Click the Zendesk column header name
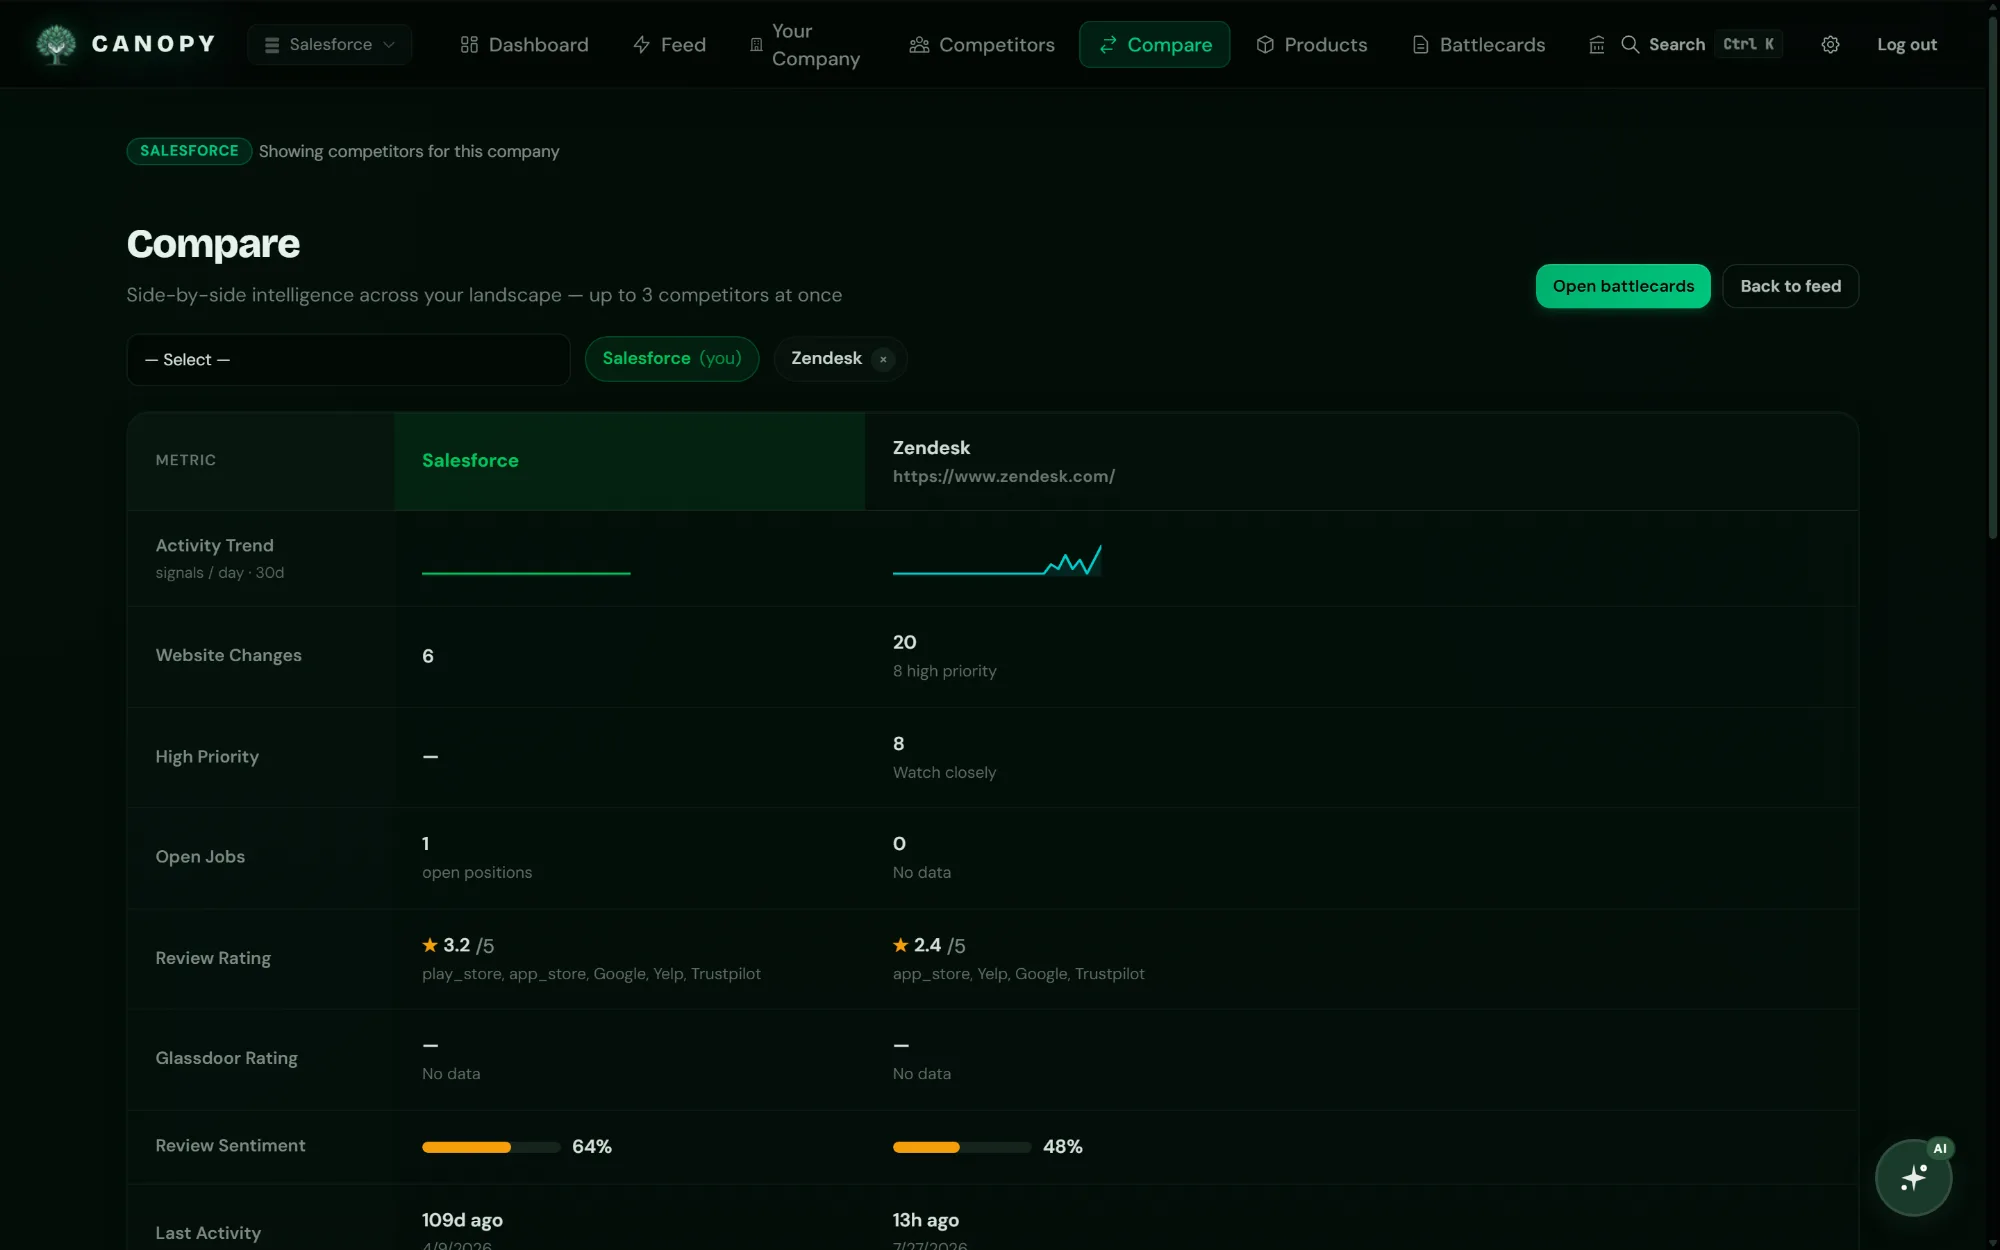Image resolution: width=2000 pixels, height=1250 pixels. point(931,447)
